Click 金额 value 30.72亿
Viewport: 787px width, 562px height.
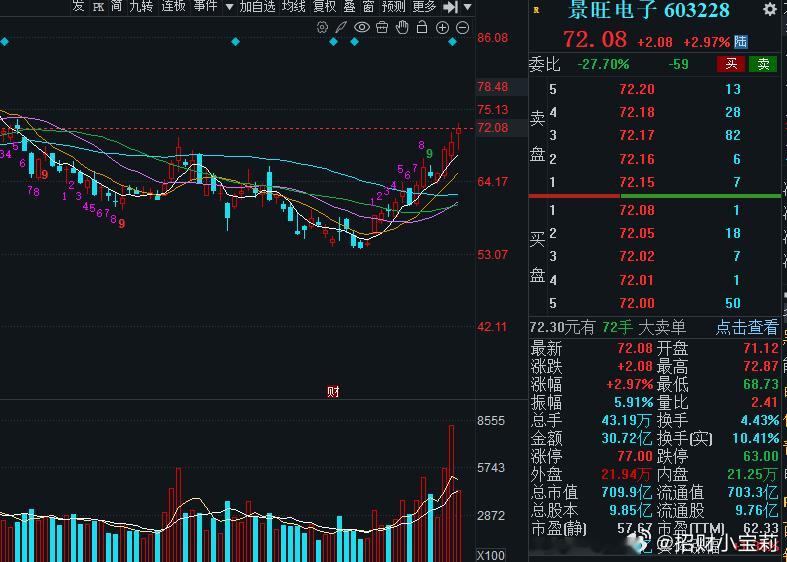[x=626, y=439]
